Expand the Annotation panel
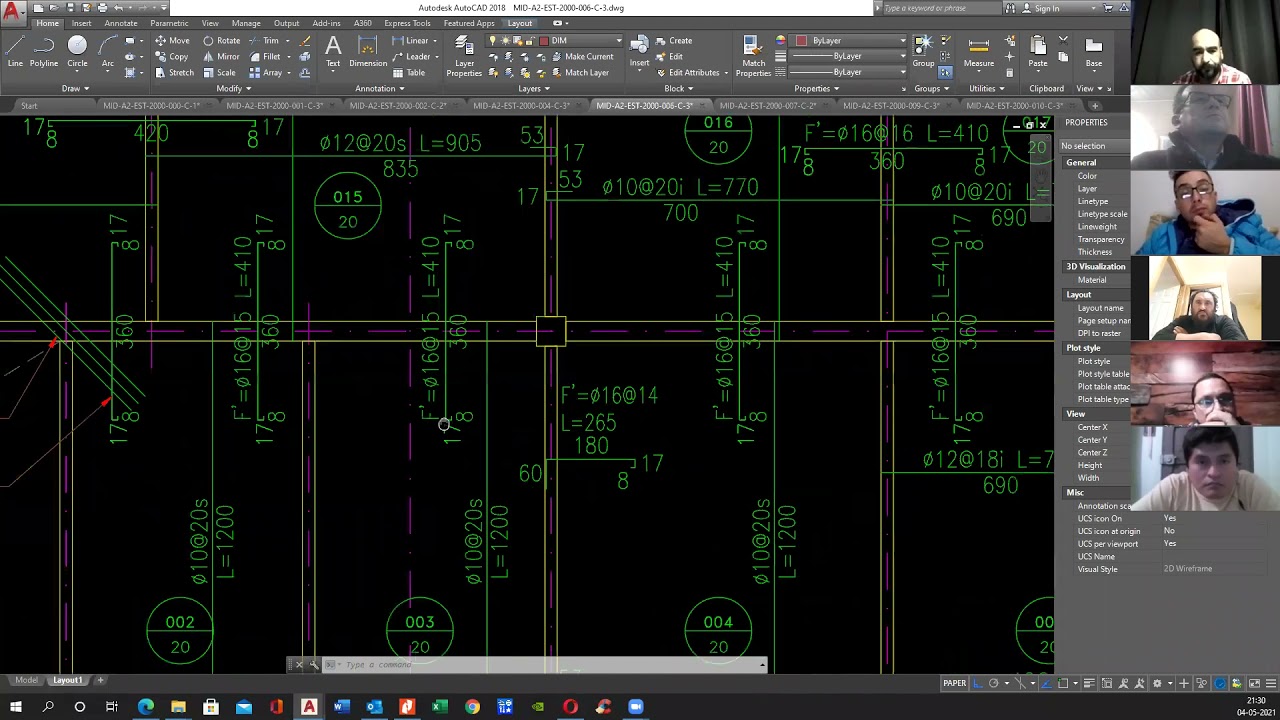Viewport: 1280px width, 720px height. (380, 88)
